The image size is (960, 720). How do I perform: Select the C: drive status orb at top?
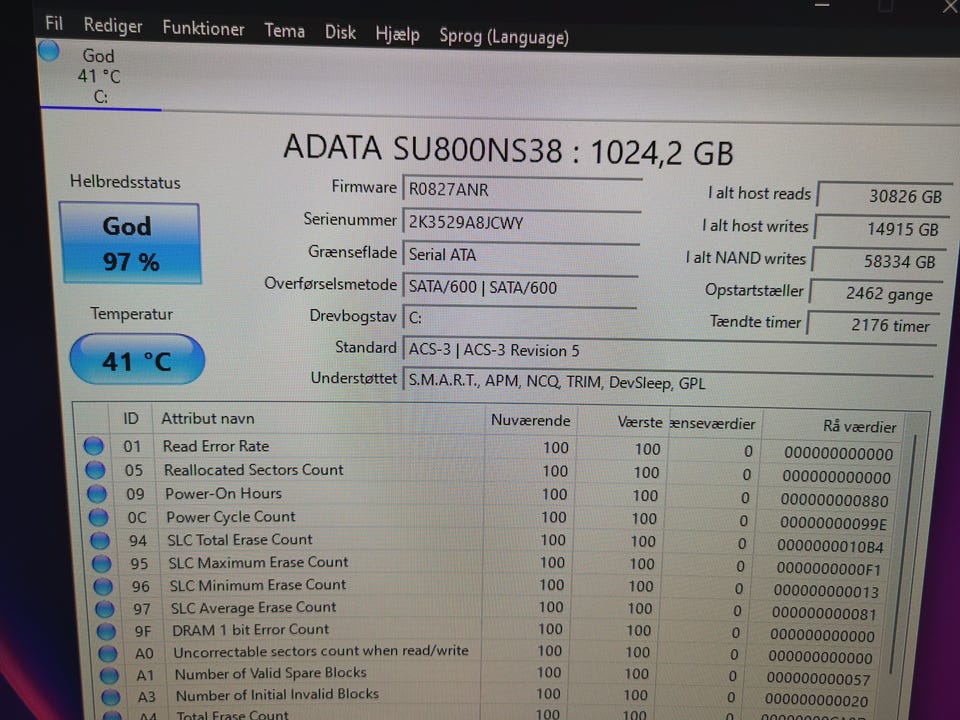point(48,51)
